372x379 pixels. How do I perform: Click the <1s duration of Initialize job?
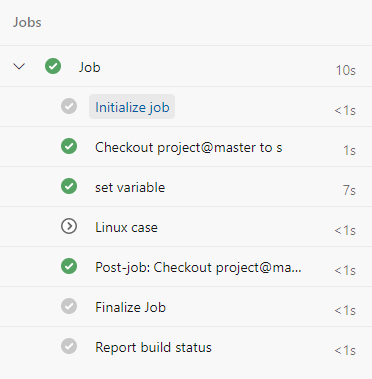[x=345, y=110]
